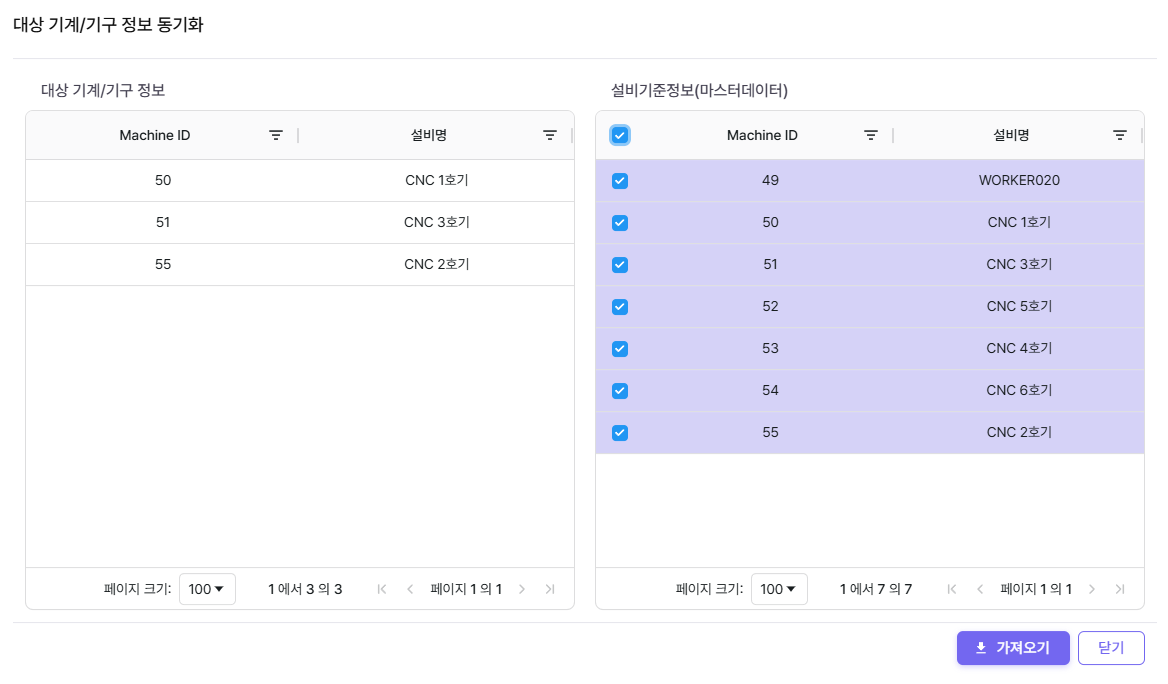1168x684 pixels.
Task: Open filter menu for left Machine ID column
Action: [x=276, y=135]
